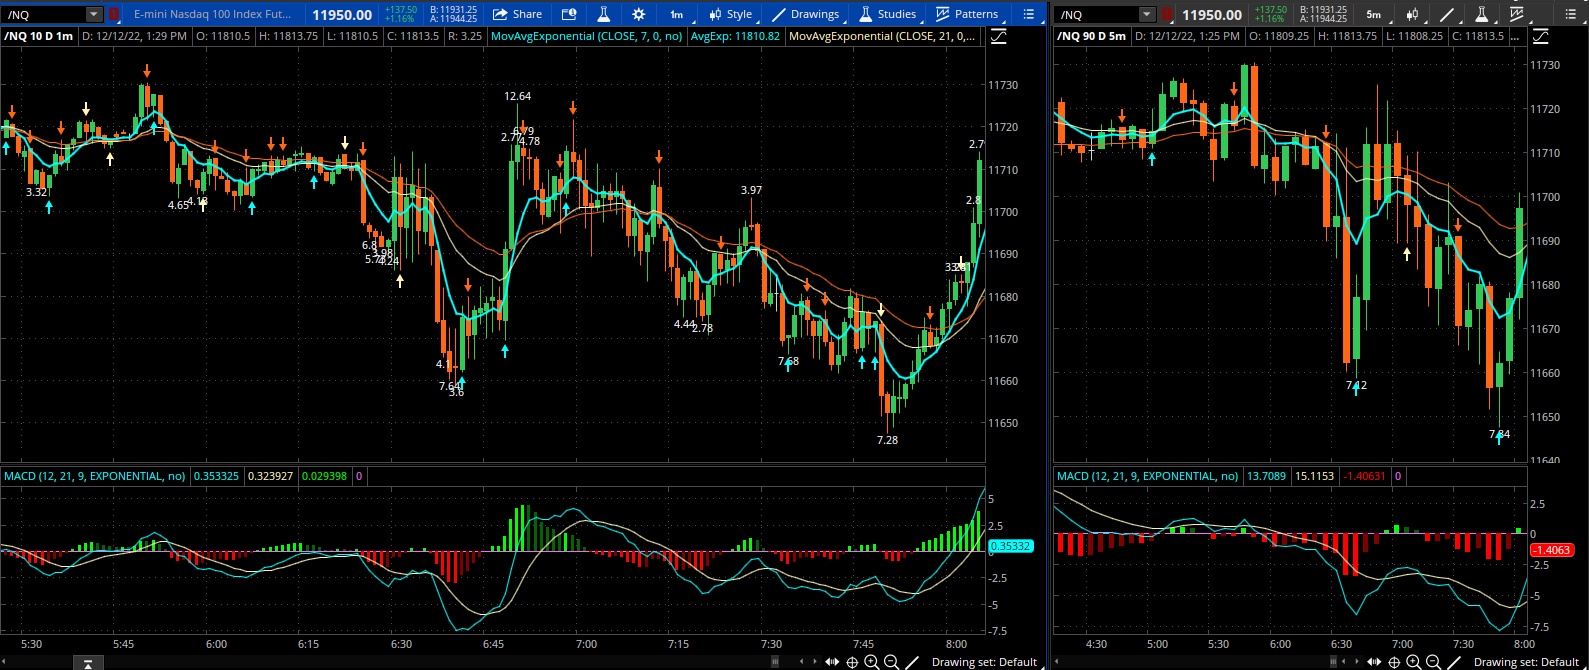Open chart settings gear icon
The height and width of the screenshot is (670, 1589).
(x=638, y=14)
